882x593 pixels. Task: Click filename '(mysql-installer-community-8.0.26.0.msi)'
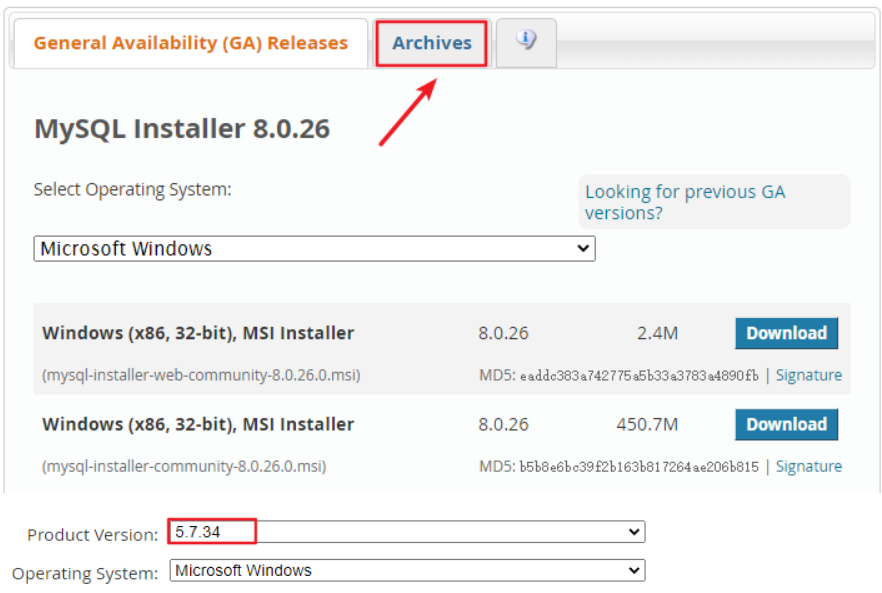click(184, 466)
